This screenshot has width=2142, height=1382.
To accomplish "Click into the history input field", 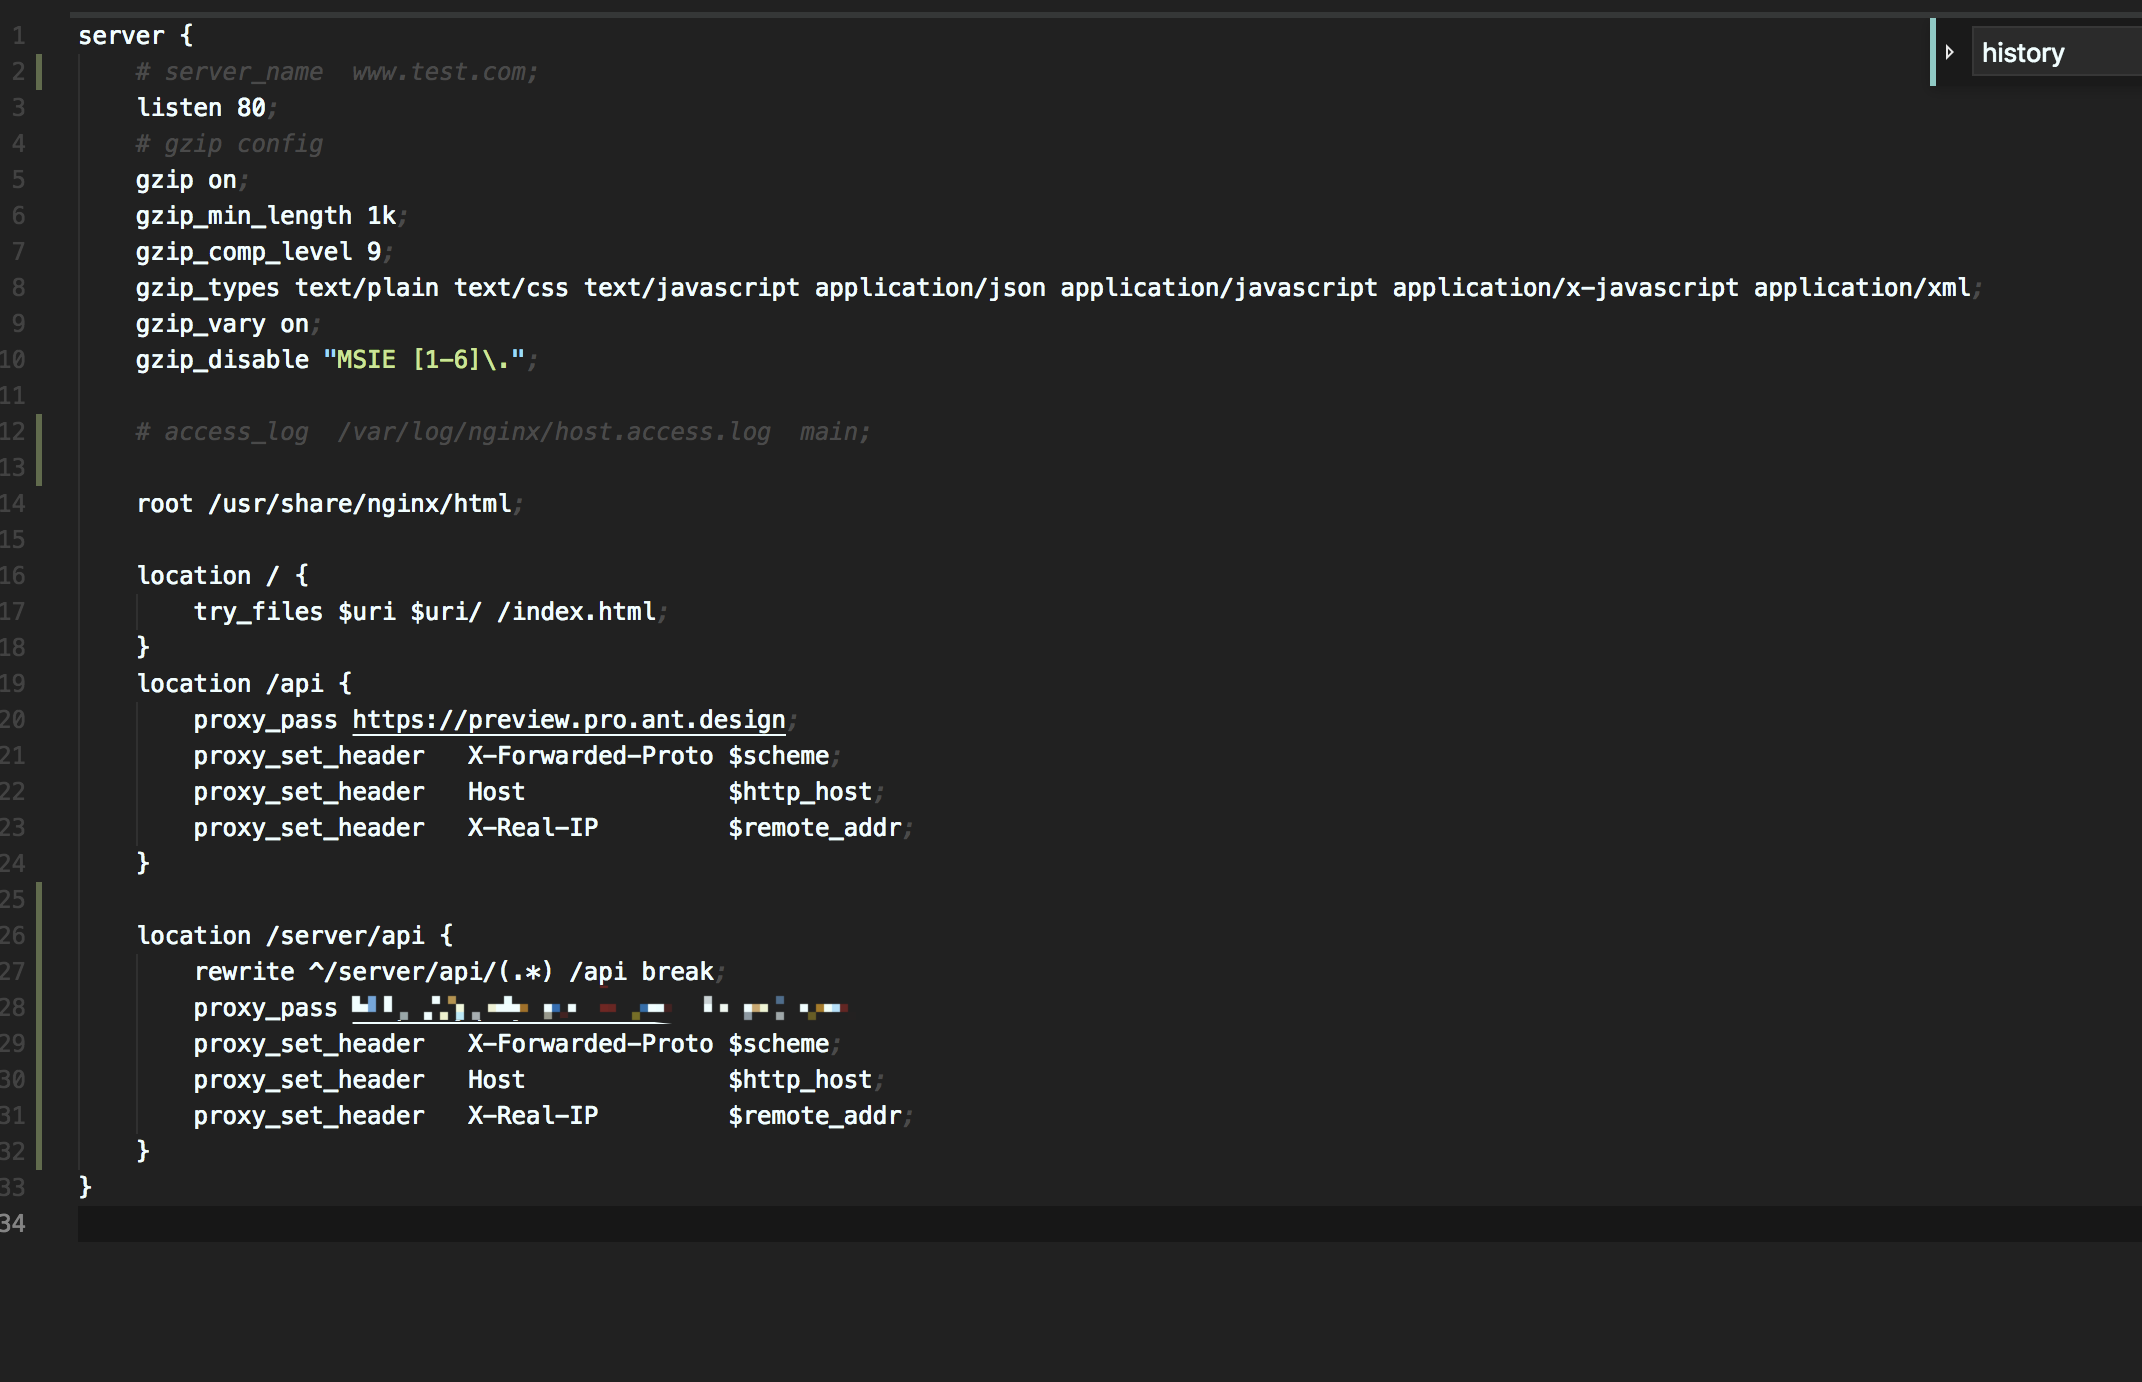I will 2055,52.
